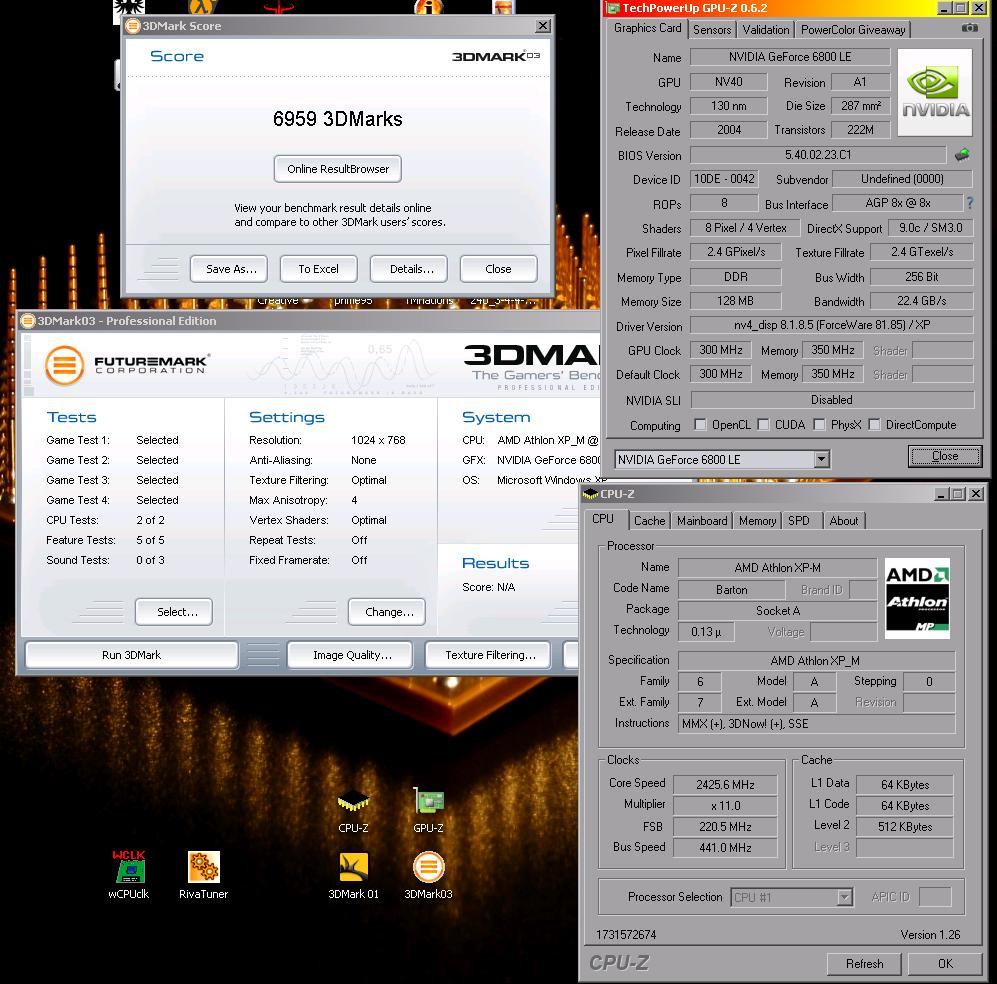Click the AMD Athlon logo in CPU-Z
The image size is (997, 984).
click(x=917, y=598)
